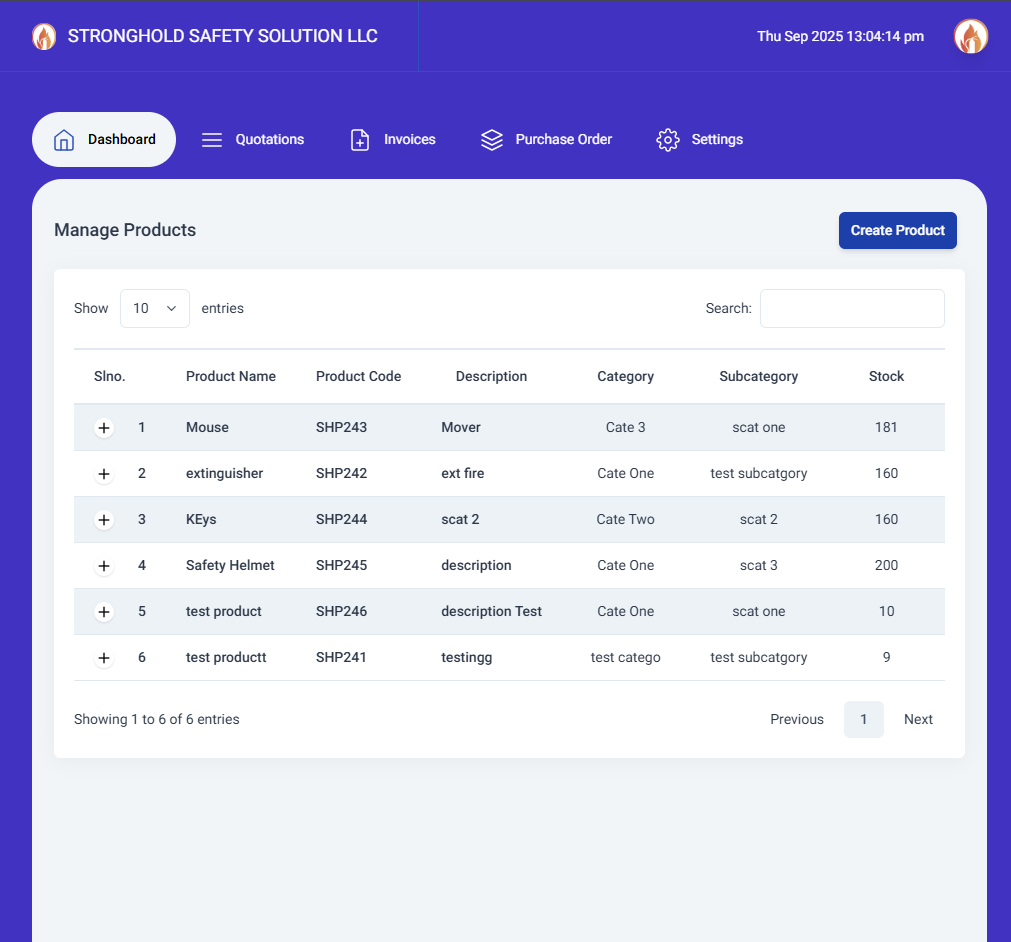Viewport: 1011px width, 942px height.
Task: Open the user profile avatar
Action: 970,37
